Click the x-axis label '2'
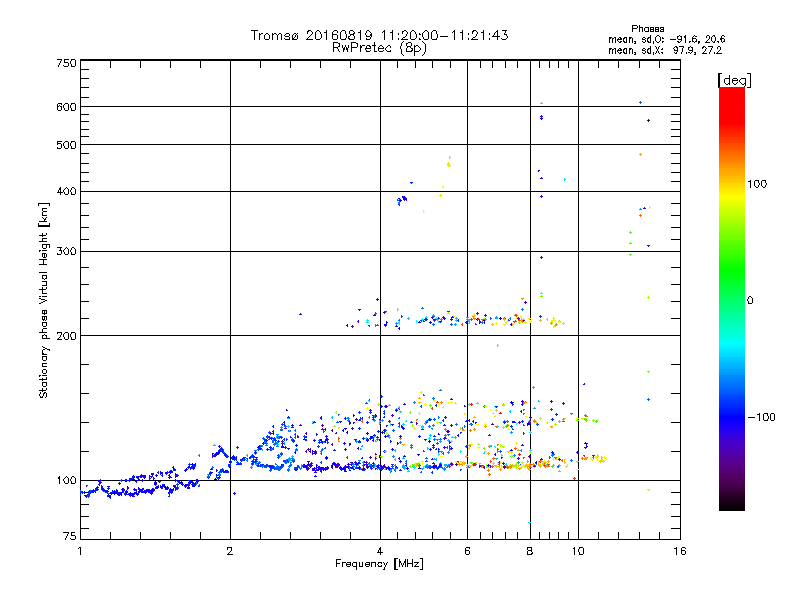 230,551
